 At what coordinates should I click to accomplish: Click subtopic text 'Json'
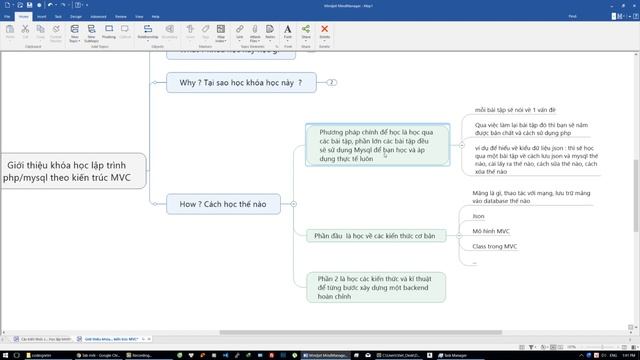(x=478, y=216)
